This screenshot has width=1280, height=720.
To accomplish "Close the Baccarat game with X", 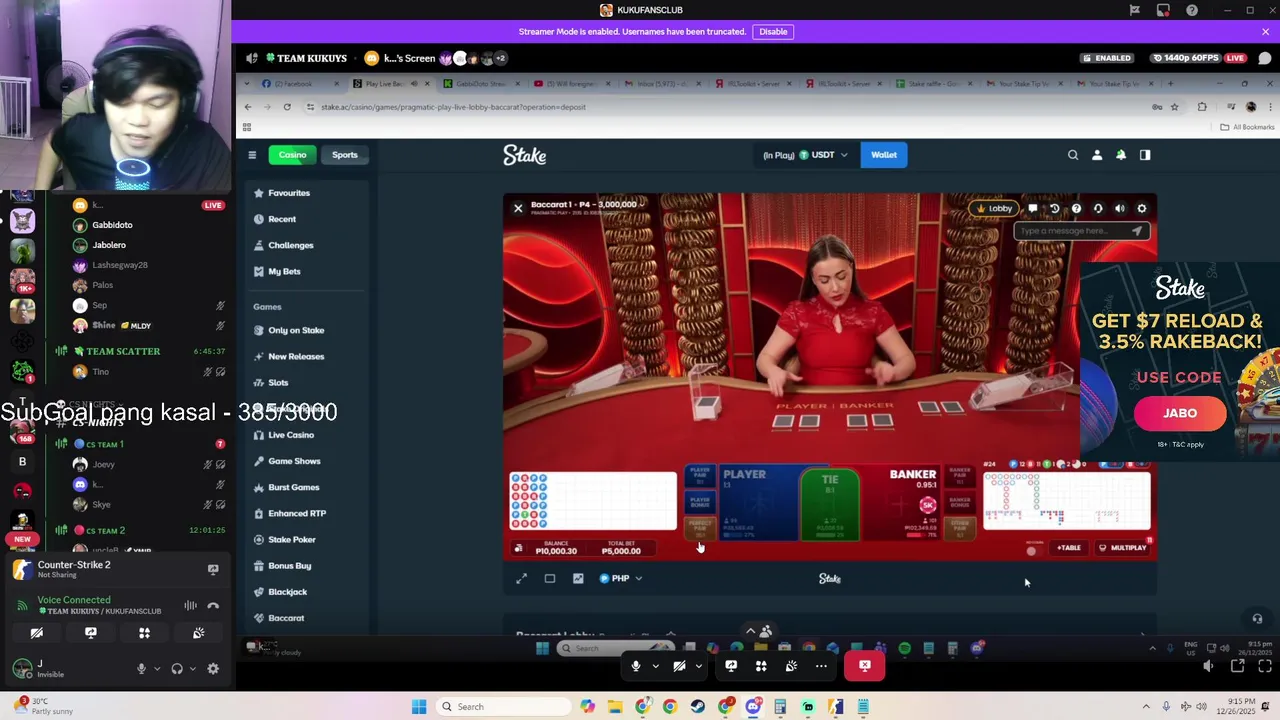I will (x=518, y=208).
